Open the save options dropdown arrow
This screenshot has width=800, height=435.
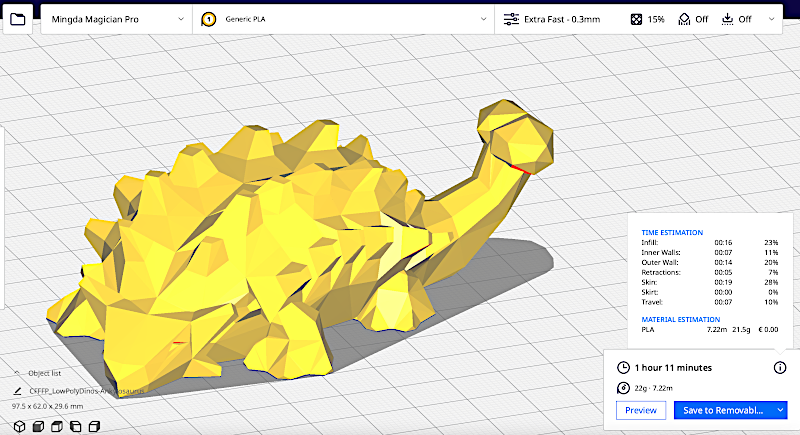[781, 411]
